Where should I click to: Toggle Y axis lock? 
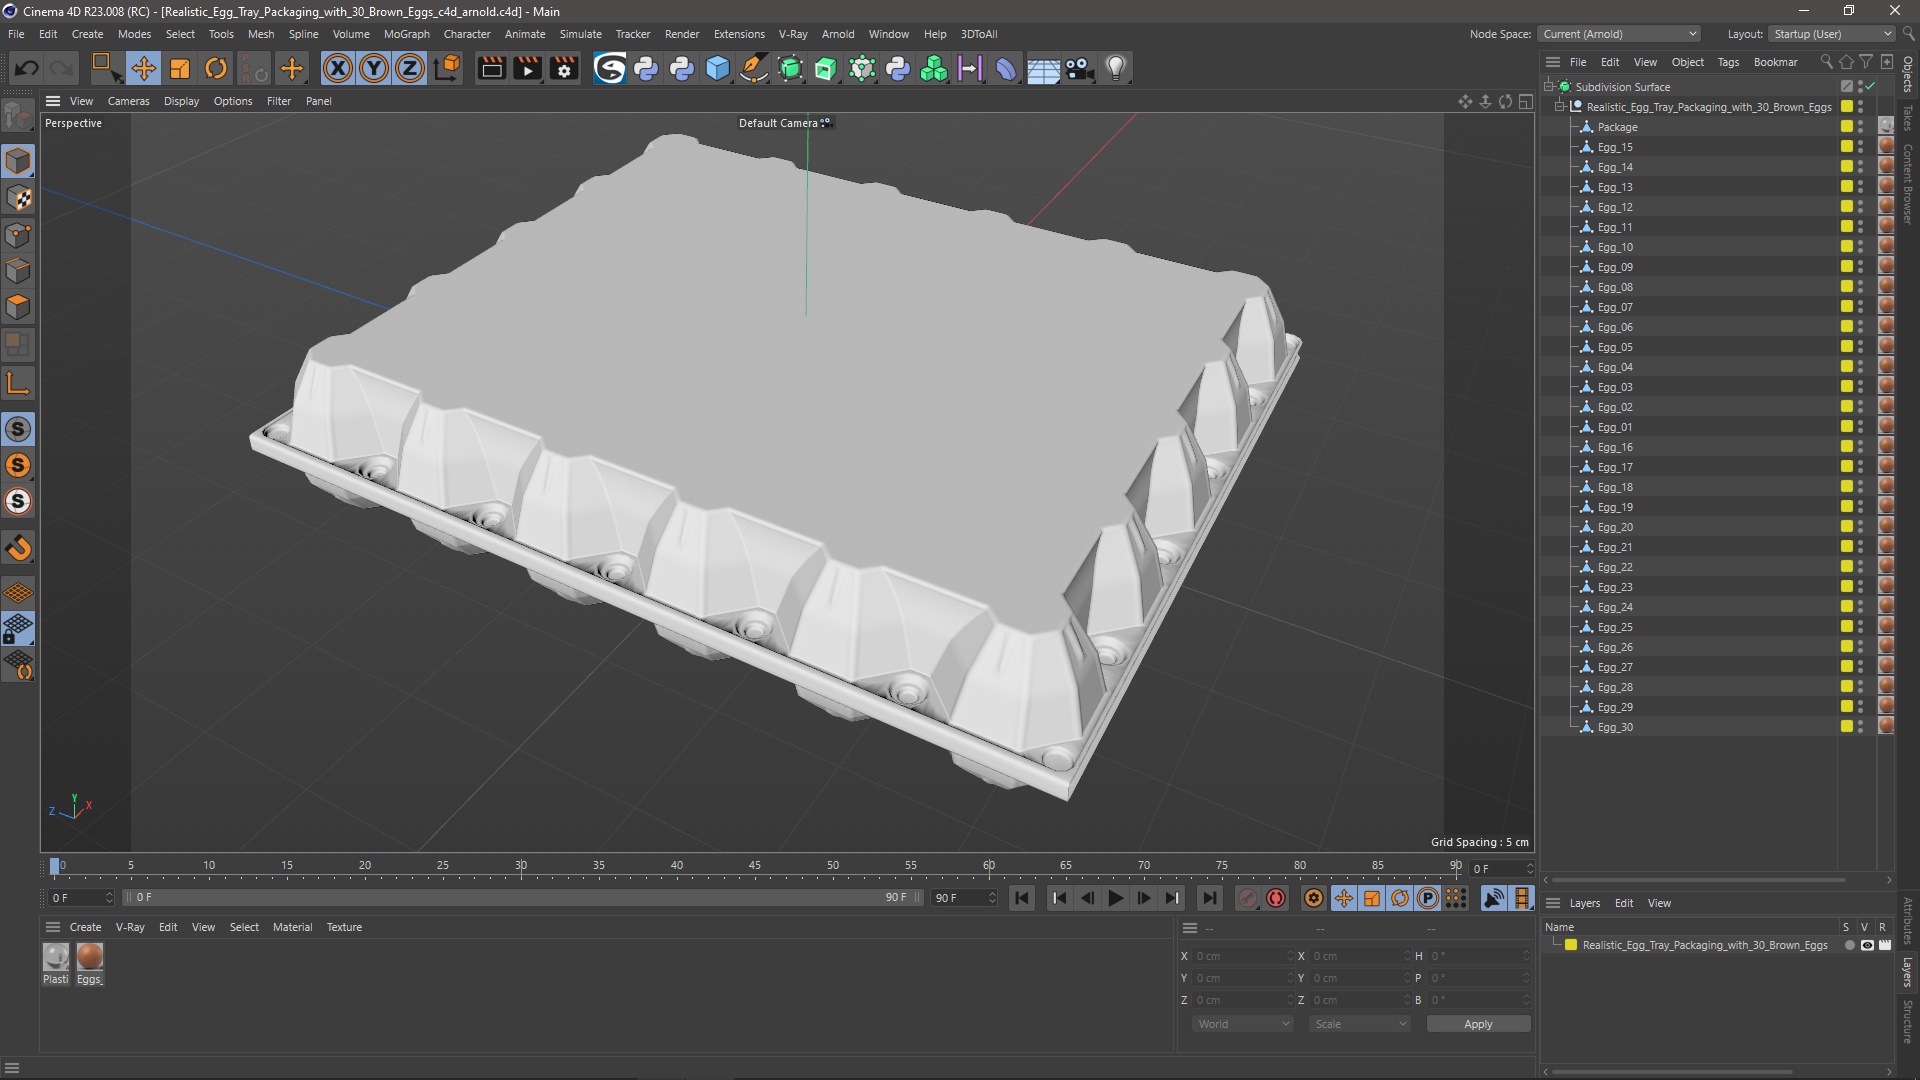click(374, 68)
